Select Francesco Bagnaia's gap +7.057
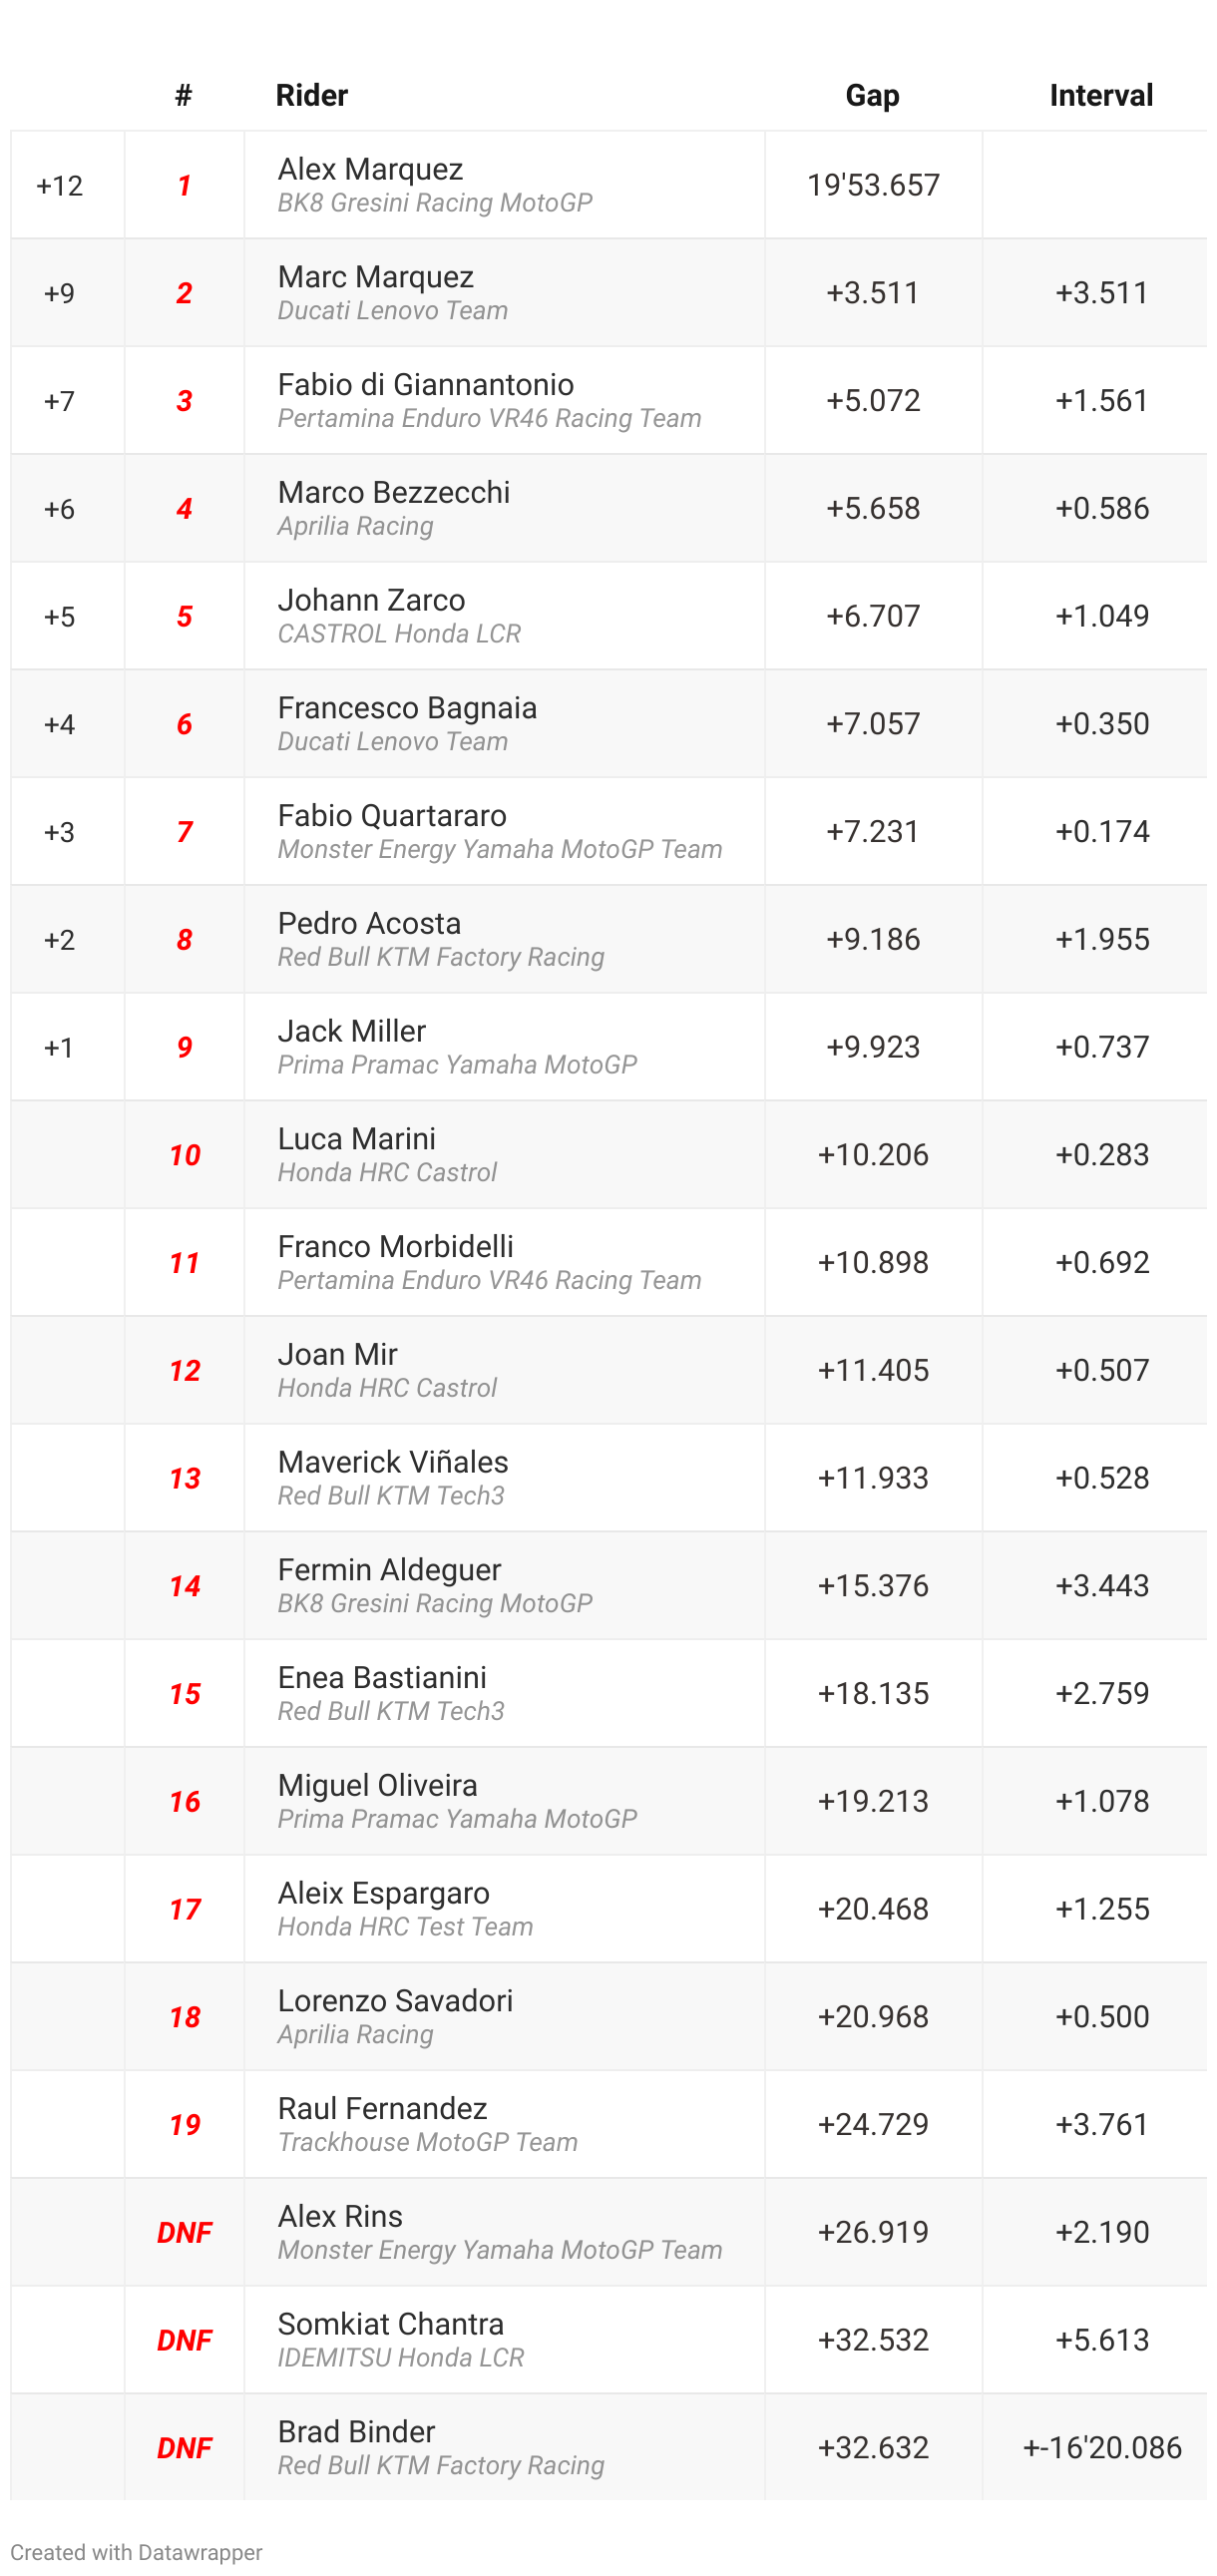The width and height of the screenshot is (1217, 2576). click(872, 723)
